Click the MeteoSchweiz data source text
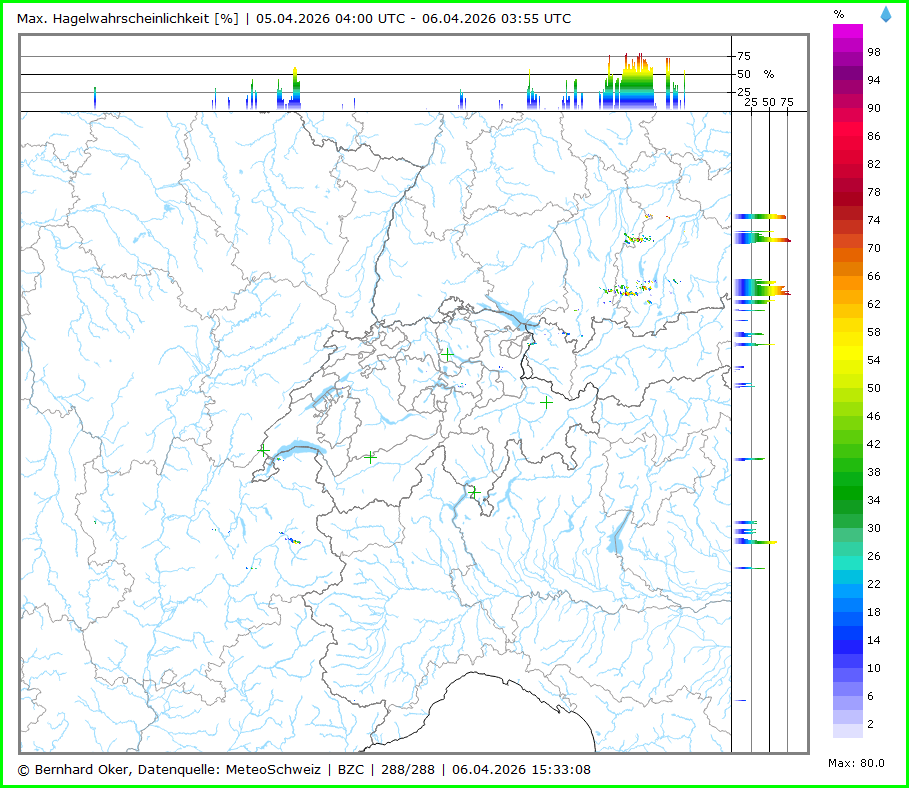This screenshot has width=909, height=788. point(273,769)
